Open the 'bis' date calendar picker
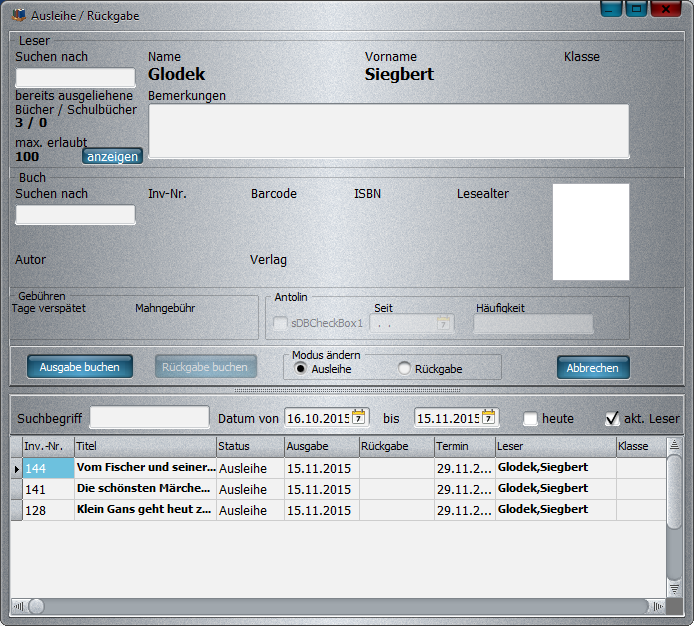694x626 pixels. pos(488,417)
